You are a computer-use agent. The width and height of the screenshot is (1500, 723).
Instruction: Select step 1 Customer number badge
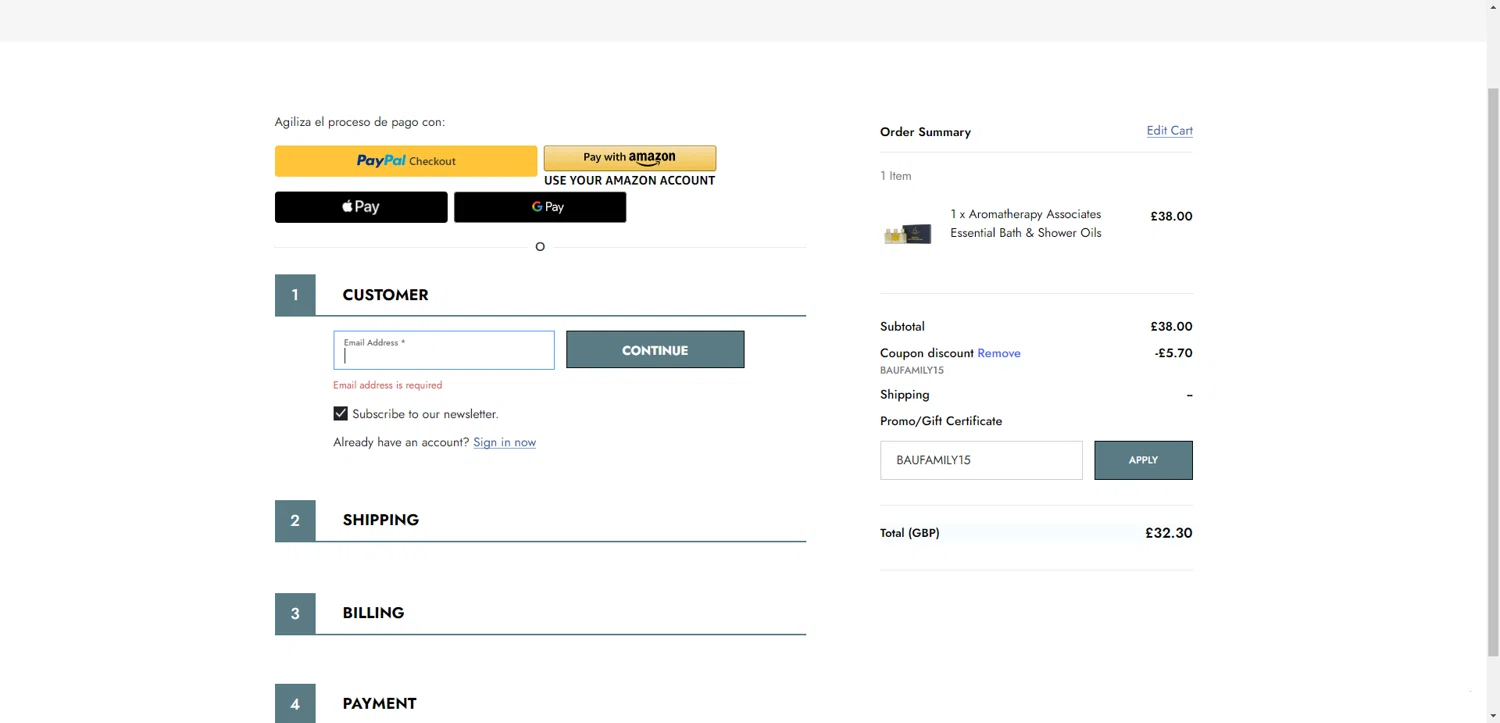pyautogui.click(x=295, y=295)
